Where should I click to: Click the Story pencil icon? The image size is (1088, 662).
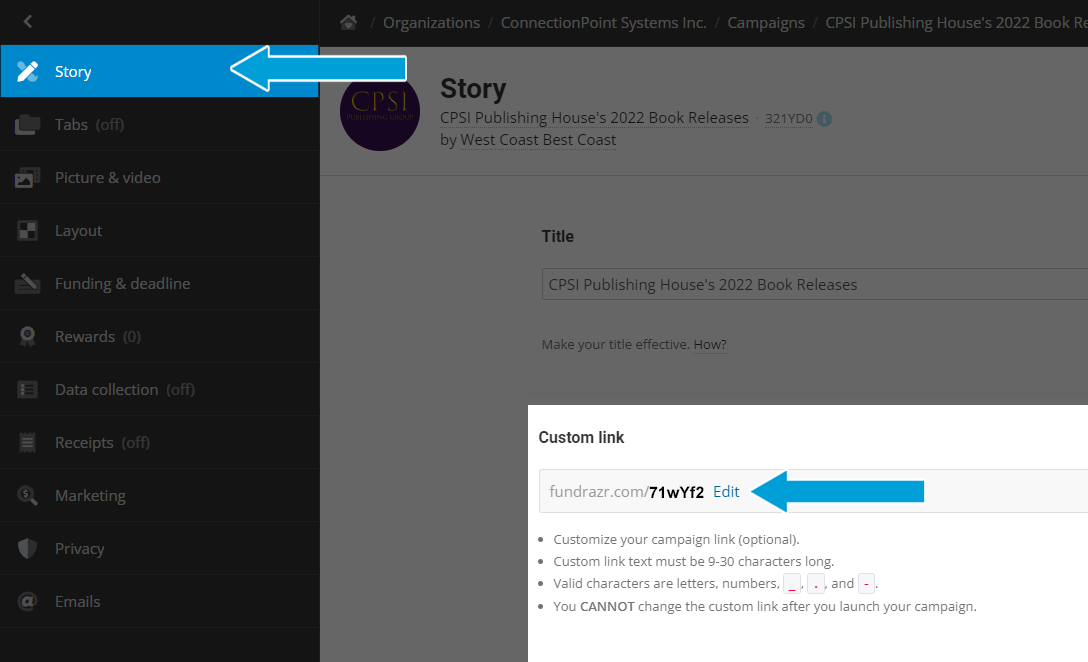coord(27,71)
